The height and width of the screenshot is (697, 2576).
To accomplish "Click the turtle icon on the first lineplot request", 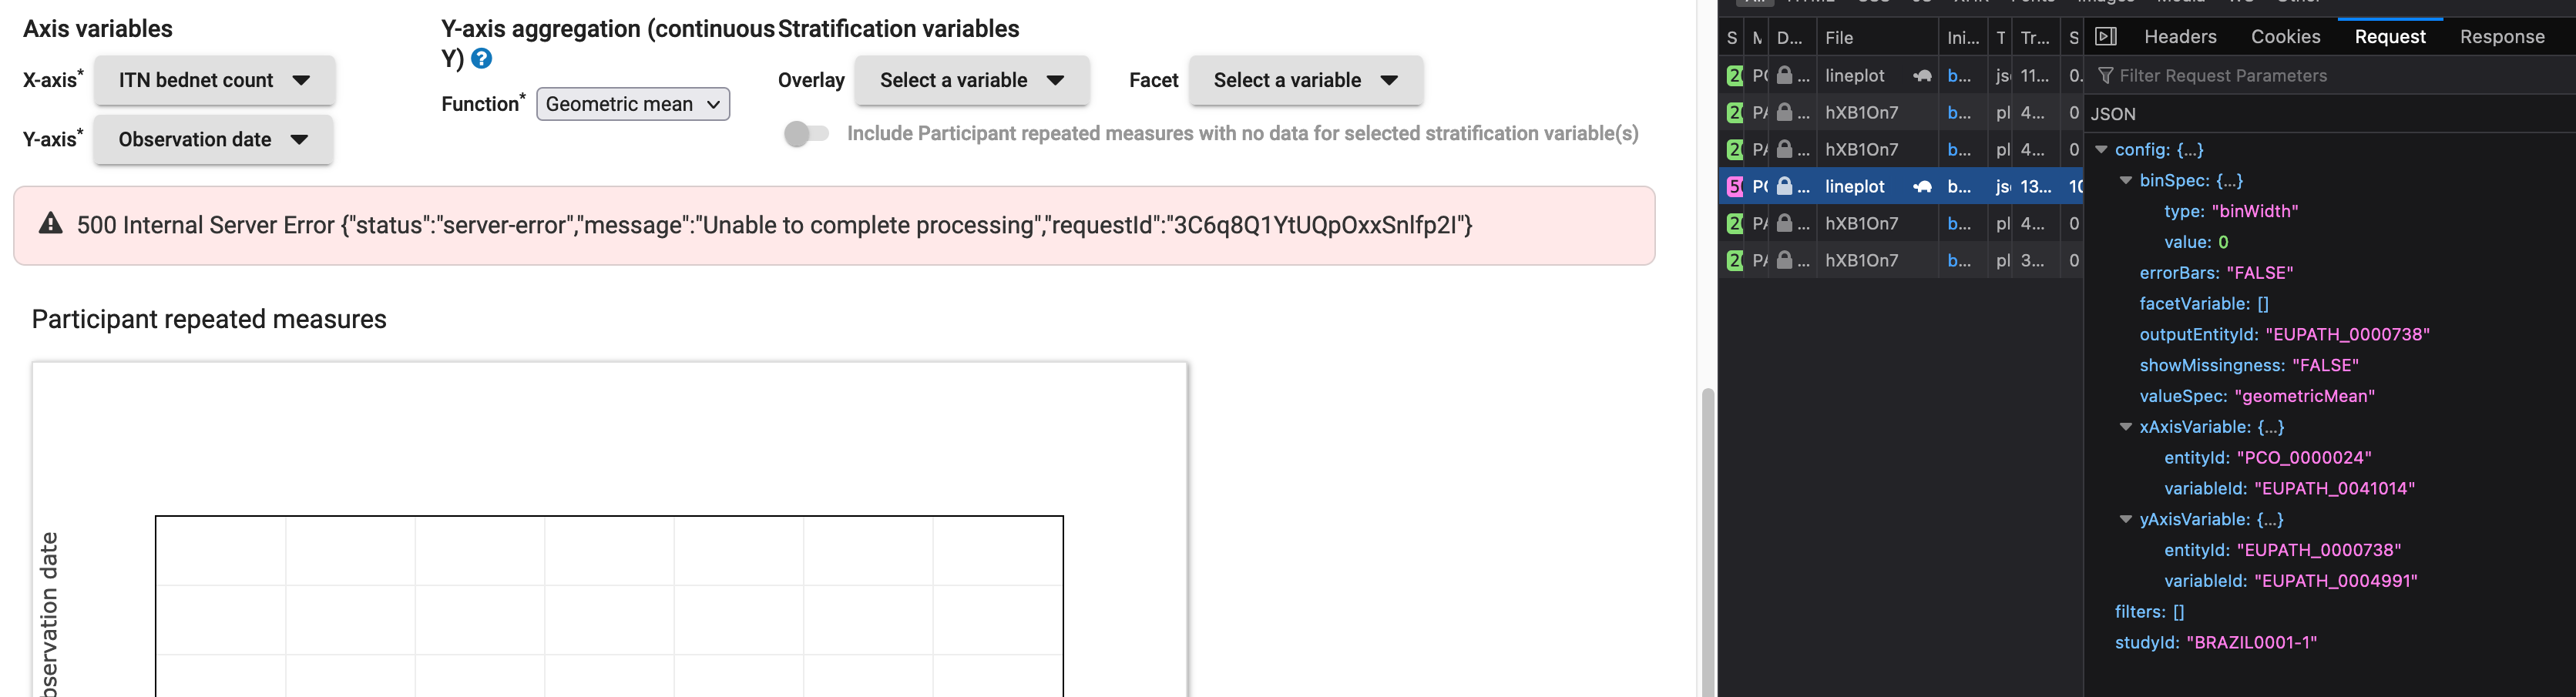I will (1922, 76).
